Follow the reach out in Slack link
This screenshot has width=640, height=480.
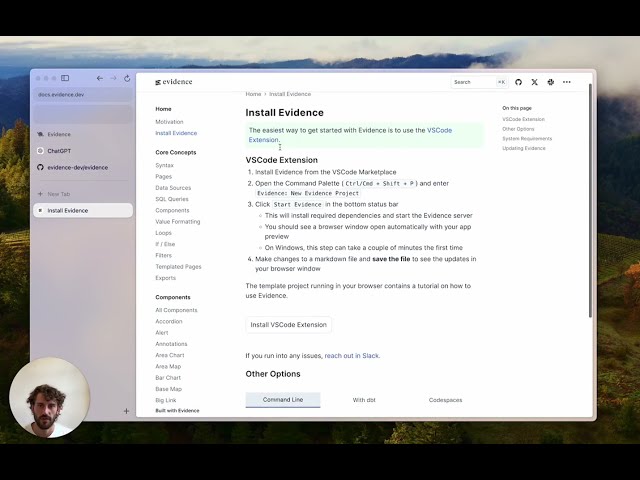coord(351,356)
